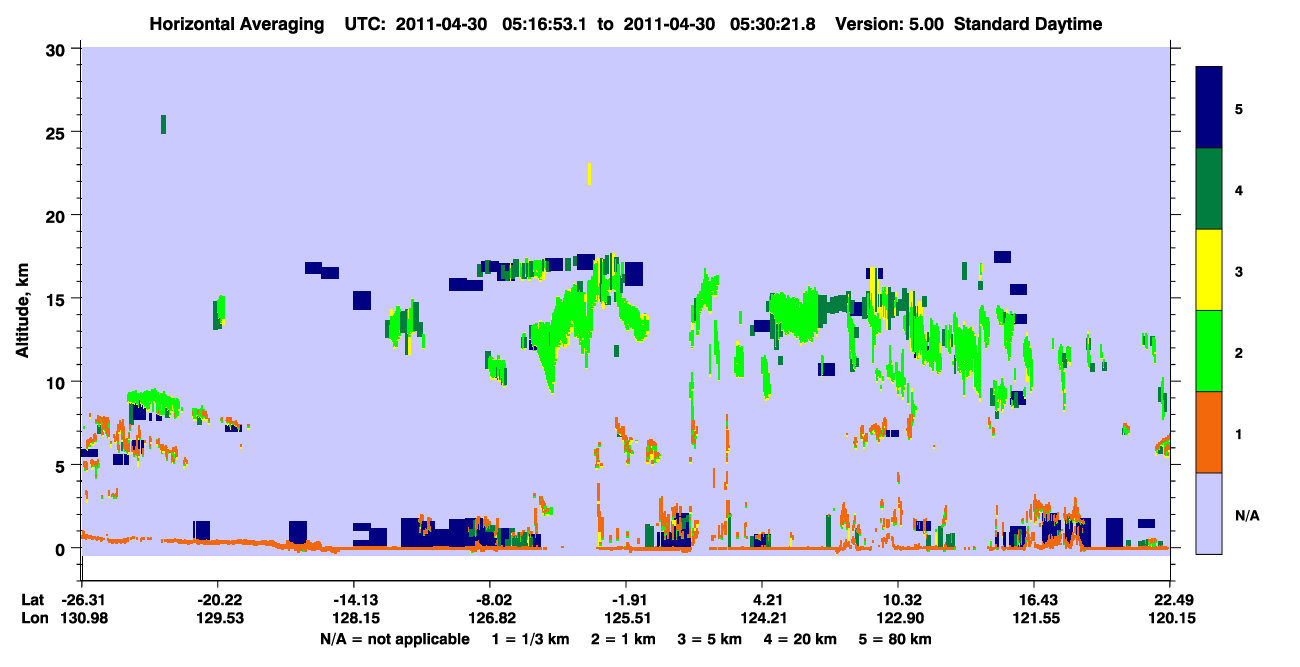Click the dark green colorbar segment labeled 4
The height and width of the screenshot is (667, 1300).
1209,189
